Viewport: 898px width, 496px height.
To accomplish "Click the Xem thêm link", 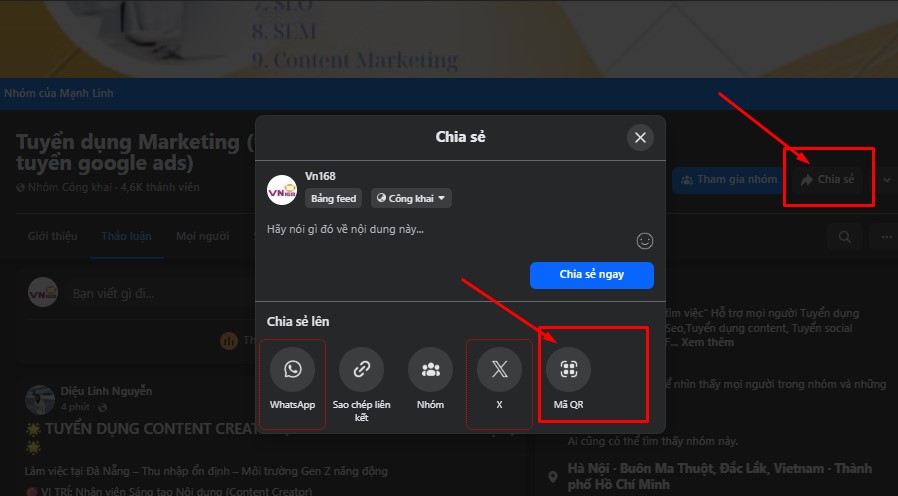I will (x=707, y=343).
